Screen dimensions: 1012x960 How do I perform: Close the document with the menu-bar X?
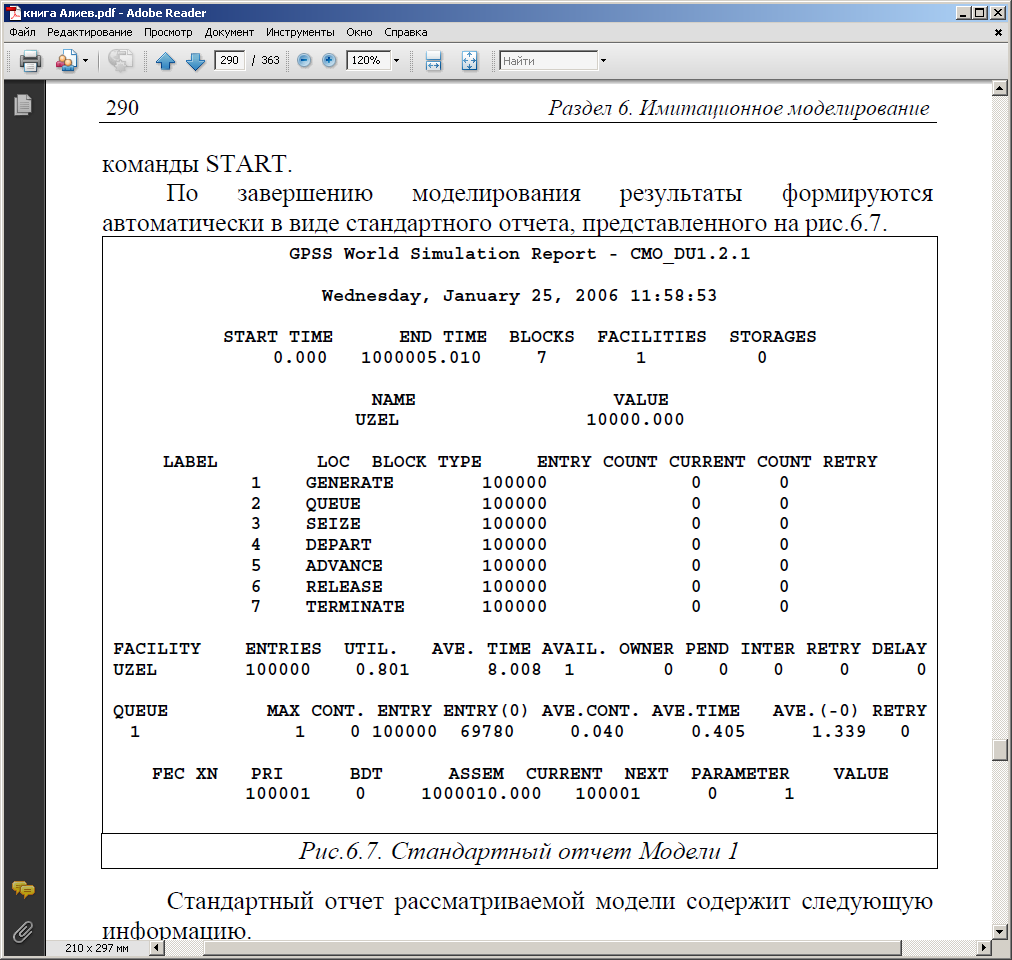[998, 32]
